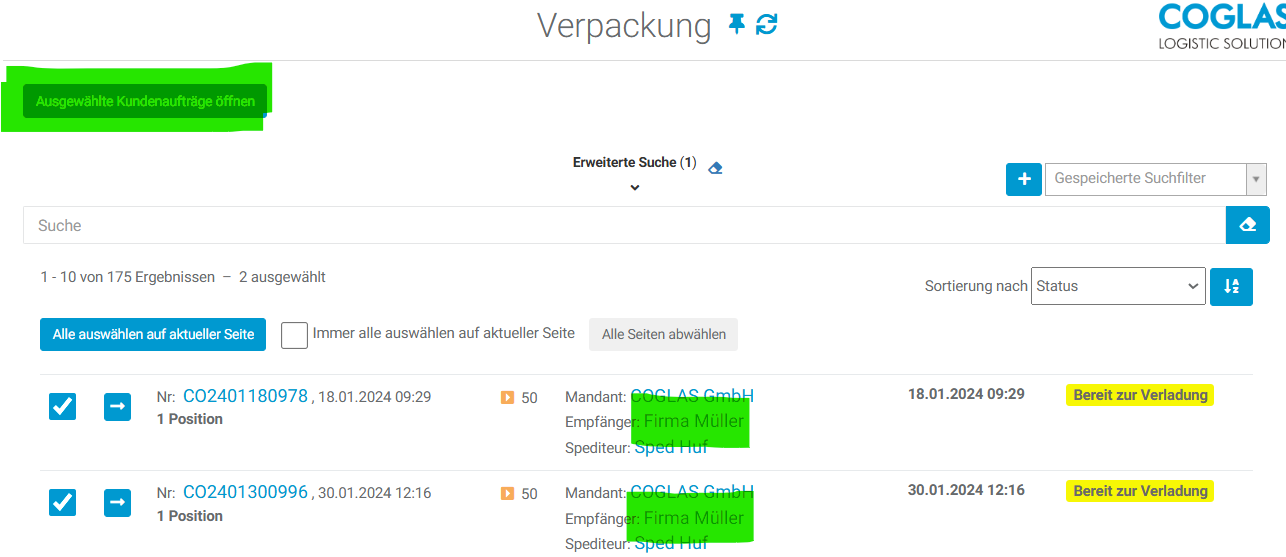Uncheck the checkbox for order CO2401180978
The image size is (1286, 557).
click(62, 406)
